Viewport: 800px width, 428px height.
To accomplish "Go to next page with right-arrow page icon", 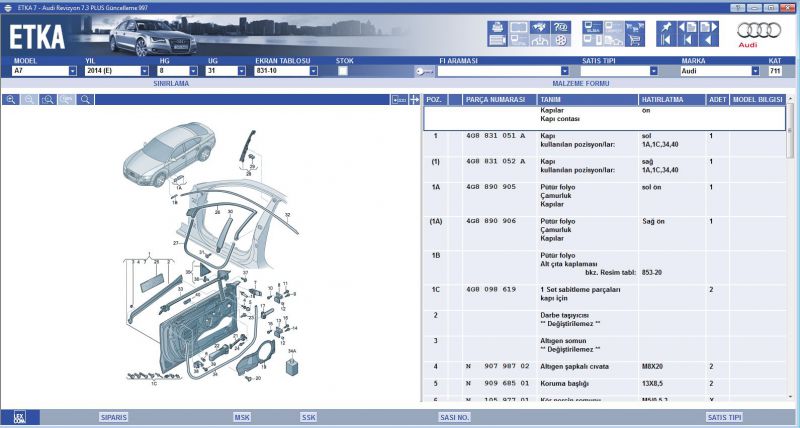I will tap(708, 27).
